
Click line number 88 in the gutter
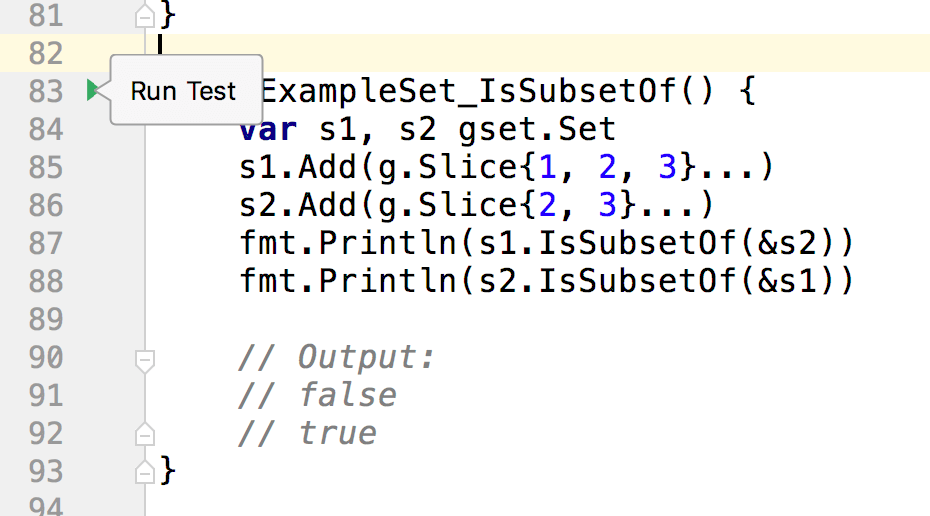click(x=46, y=281)
